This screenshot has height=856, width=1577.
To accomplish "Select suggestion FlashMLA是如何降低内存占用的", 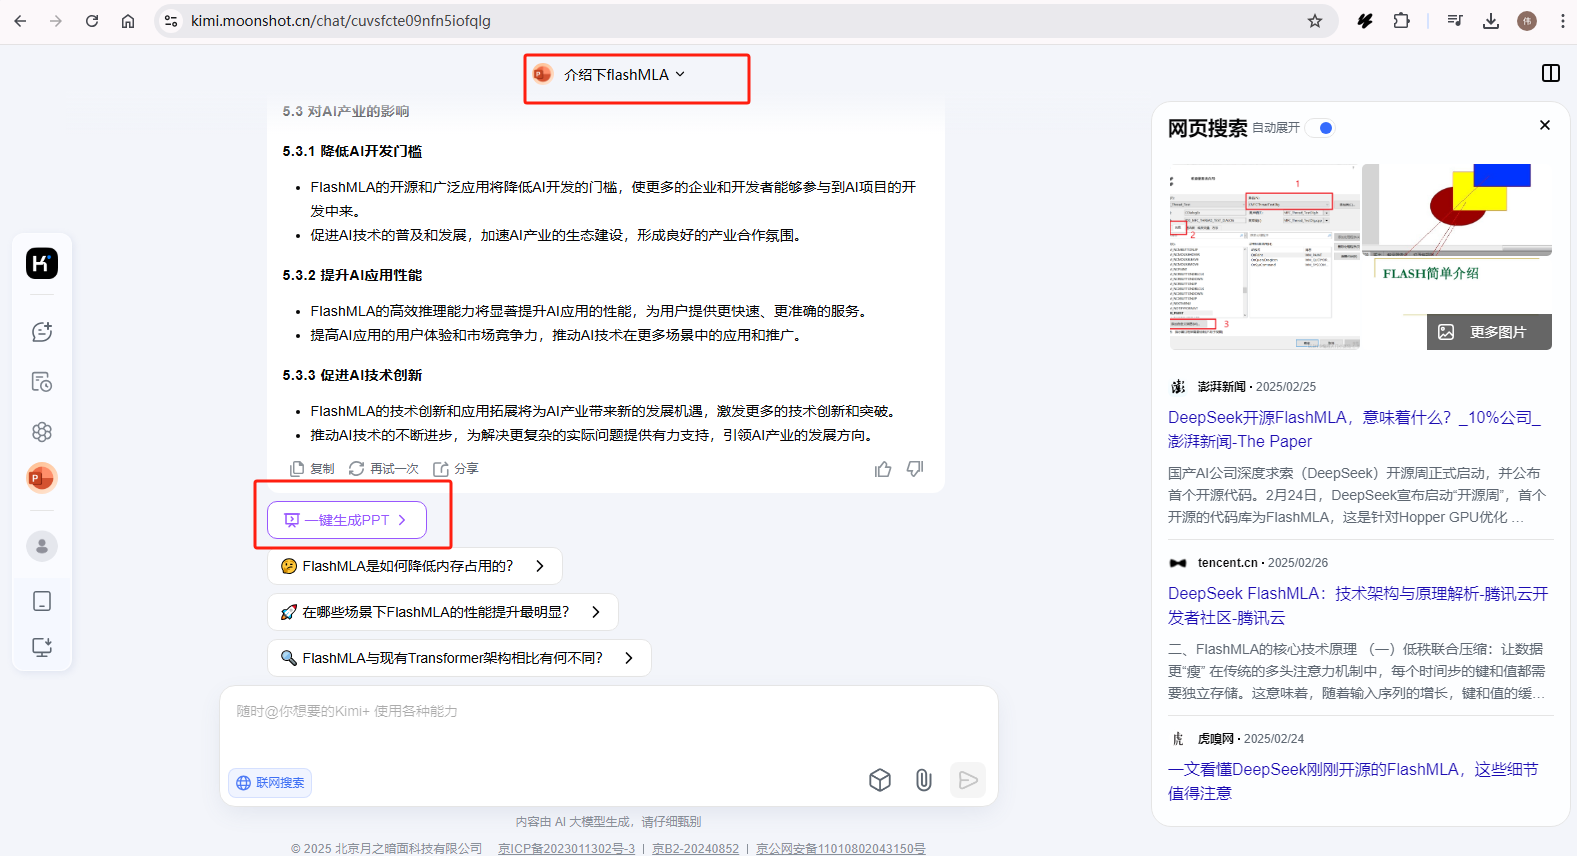I will coord(414,566).
